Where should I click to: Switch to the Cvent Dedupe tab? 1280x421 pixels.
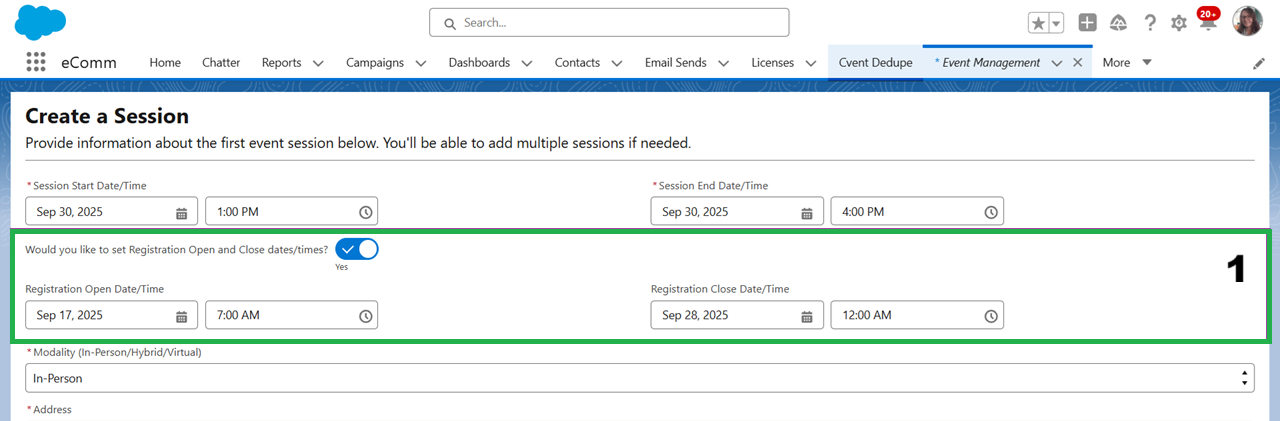tap(875, 62)
